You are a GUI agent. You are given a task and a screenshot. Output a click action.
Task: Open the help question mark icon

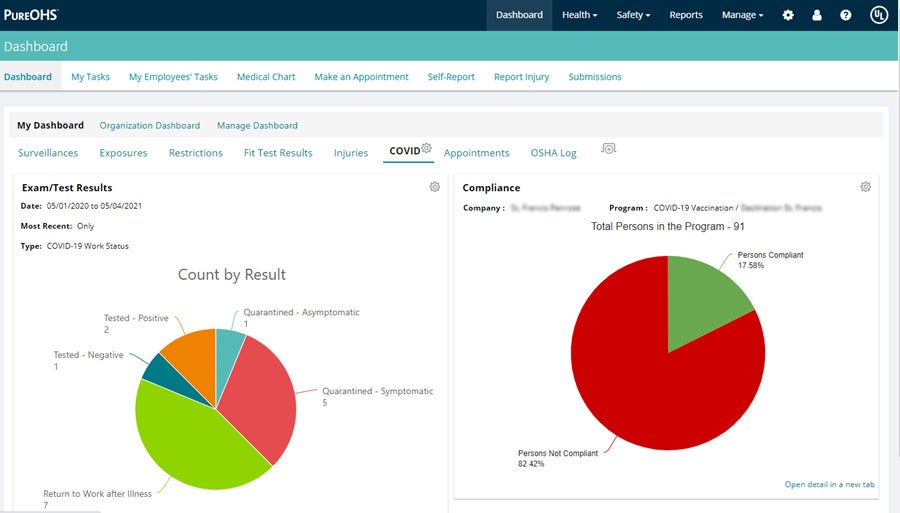[845, 15]
